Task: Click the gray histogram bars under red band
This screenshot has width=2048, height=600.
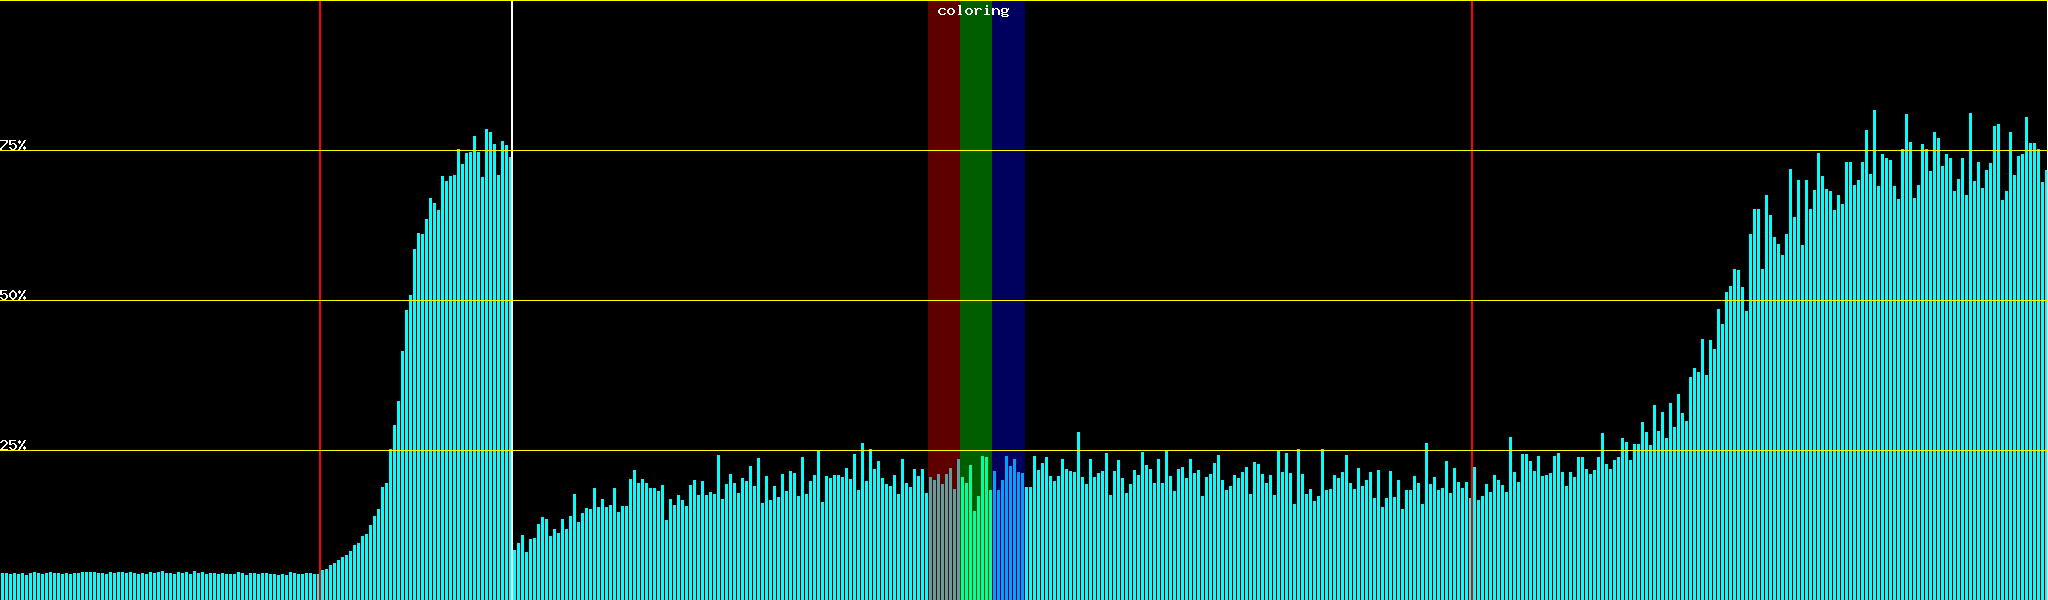Action: pyautogui.click(x=943, y=540)
